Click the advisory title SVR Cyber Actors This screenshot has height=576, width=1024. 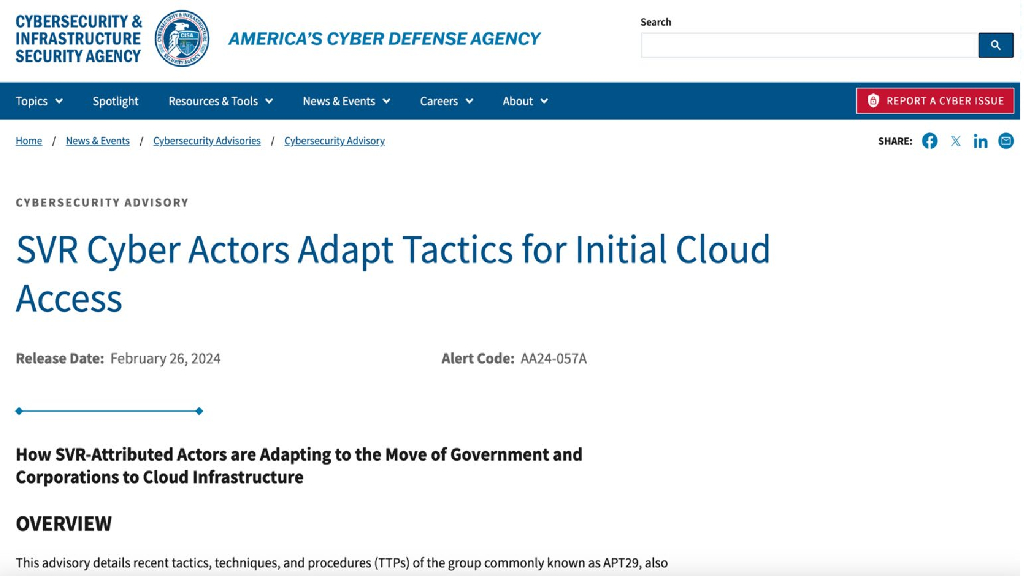tap(393, 274)
